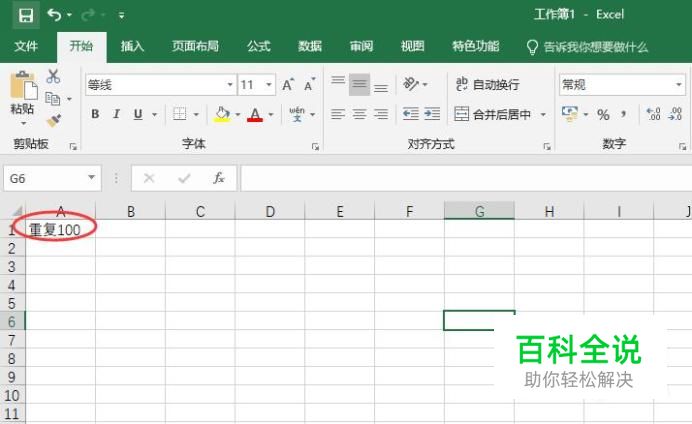
Task: Open the undo history dropdown arrow
Action: coord(70,15)
